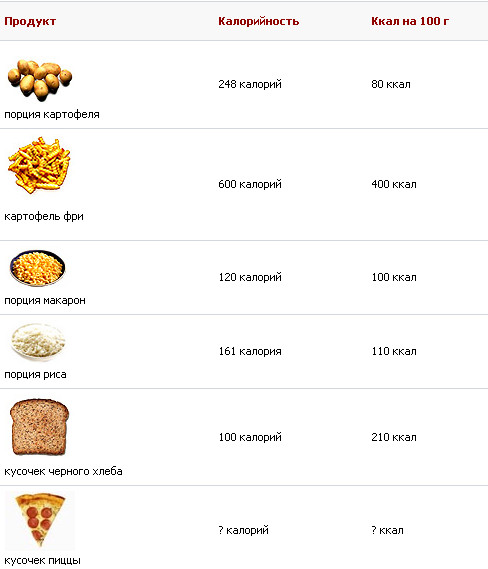Click the french fries picture
Viewport: 488px width, 569px height.
[x=39, y=165]
